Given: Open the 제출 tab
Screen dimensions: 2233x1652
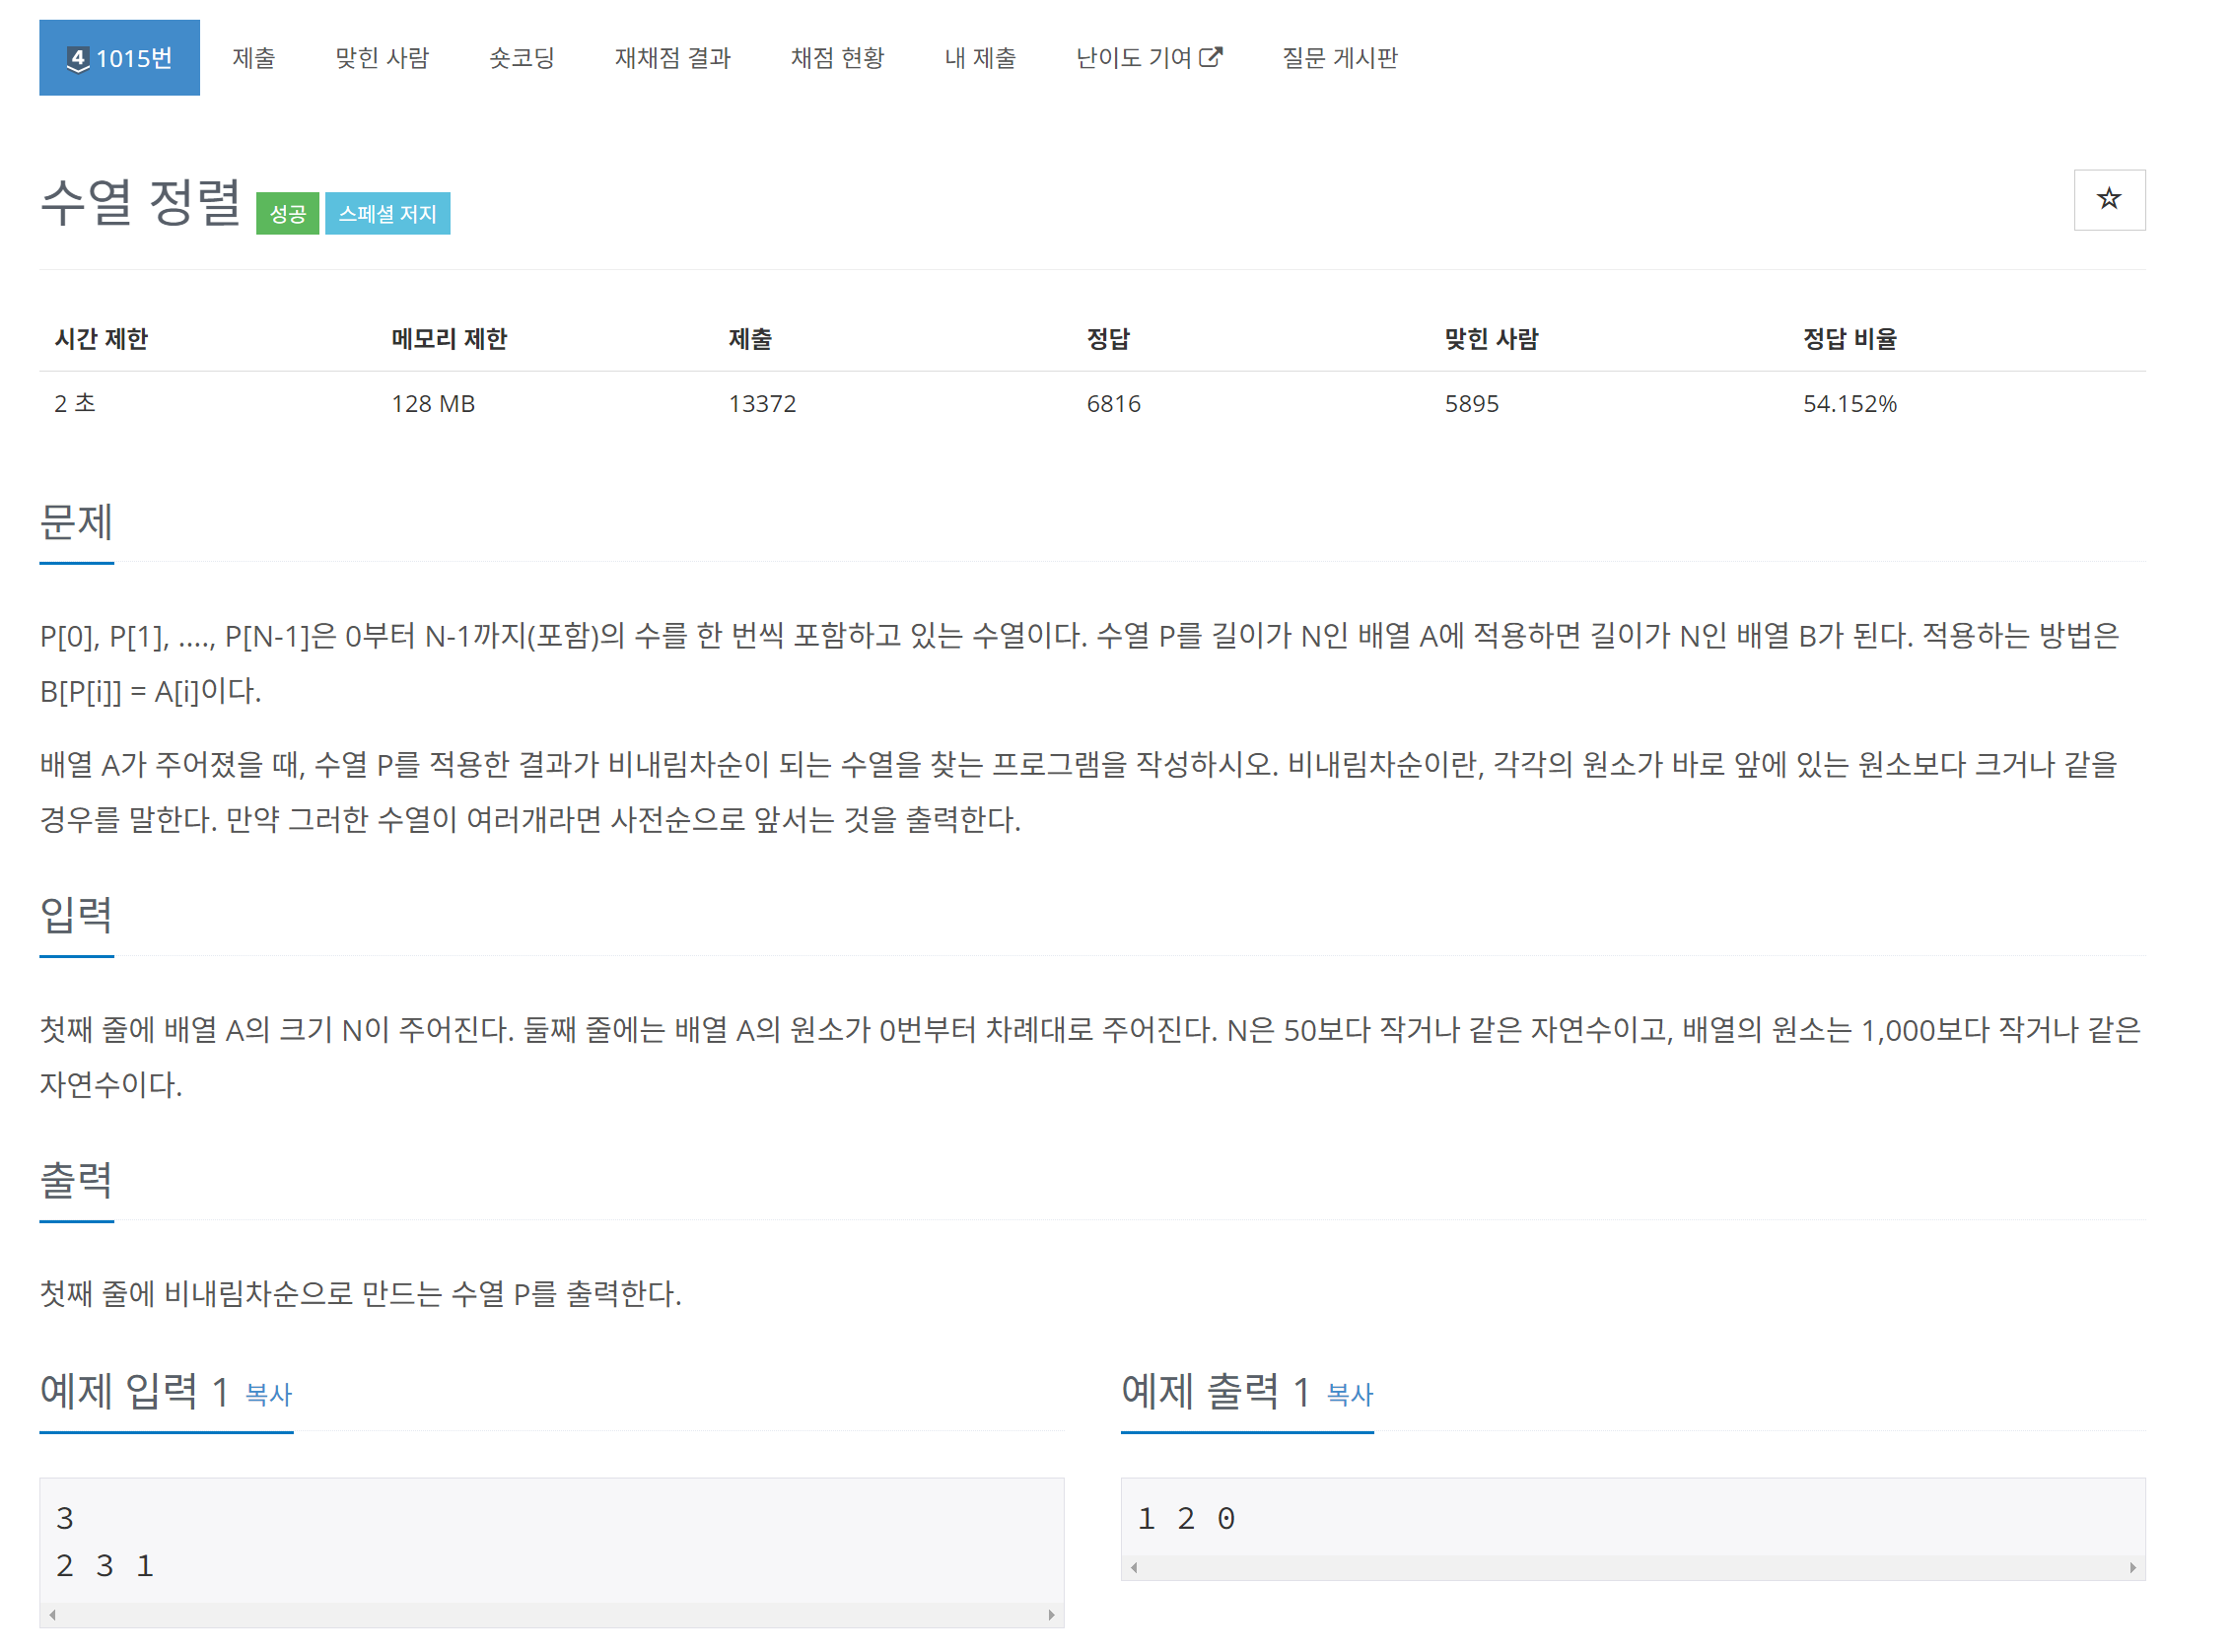Looking at the screenshot, I should 253,58.
